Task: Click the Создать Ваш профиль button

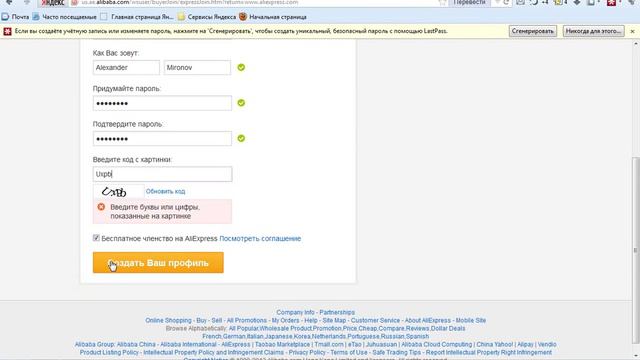Action: pyautogui.click(x=158, y=262)
